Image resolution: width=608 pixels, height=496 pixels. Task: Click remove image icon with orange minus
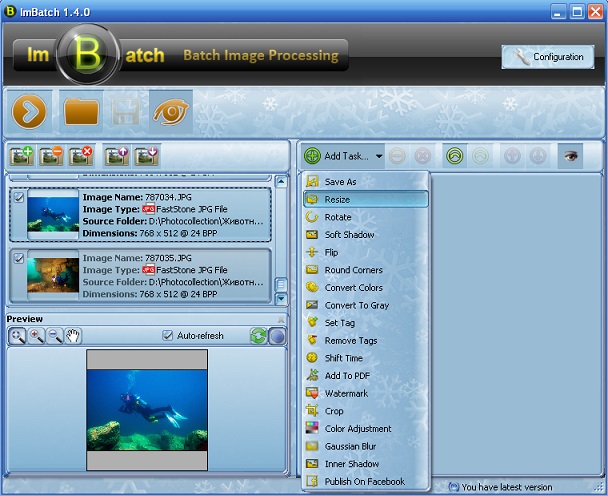pos(51,156)
